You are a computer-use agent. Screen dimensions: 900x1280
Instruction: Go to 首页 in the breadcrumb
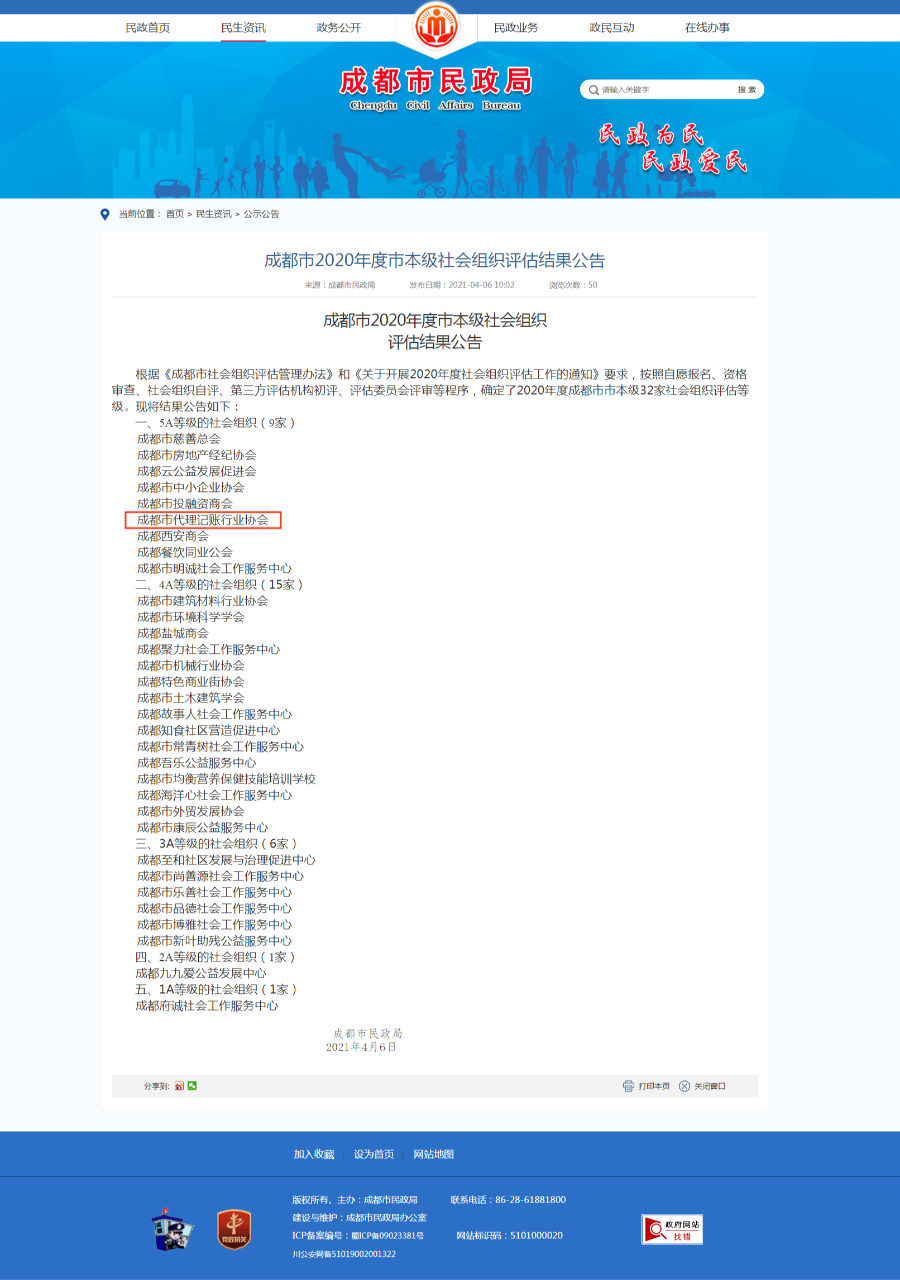pyautogui.click(x=175, y=214)
